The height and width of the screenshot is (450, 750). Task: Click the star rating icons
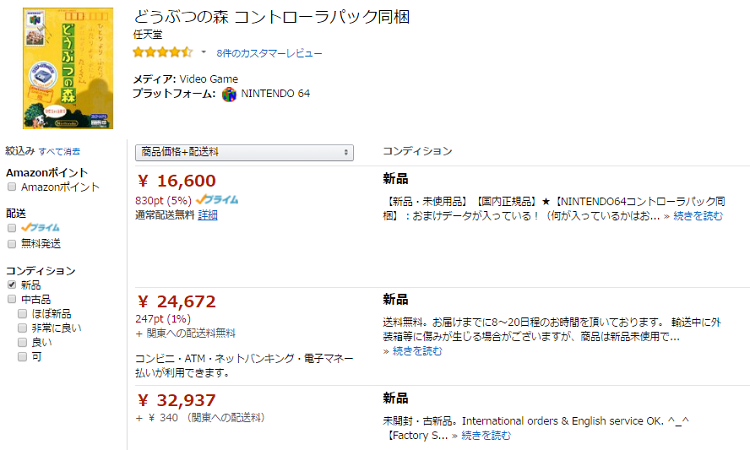[162, 52]
